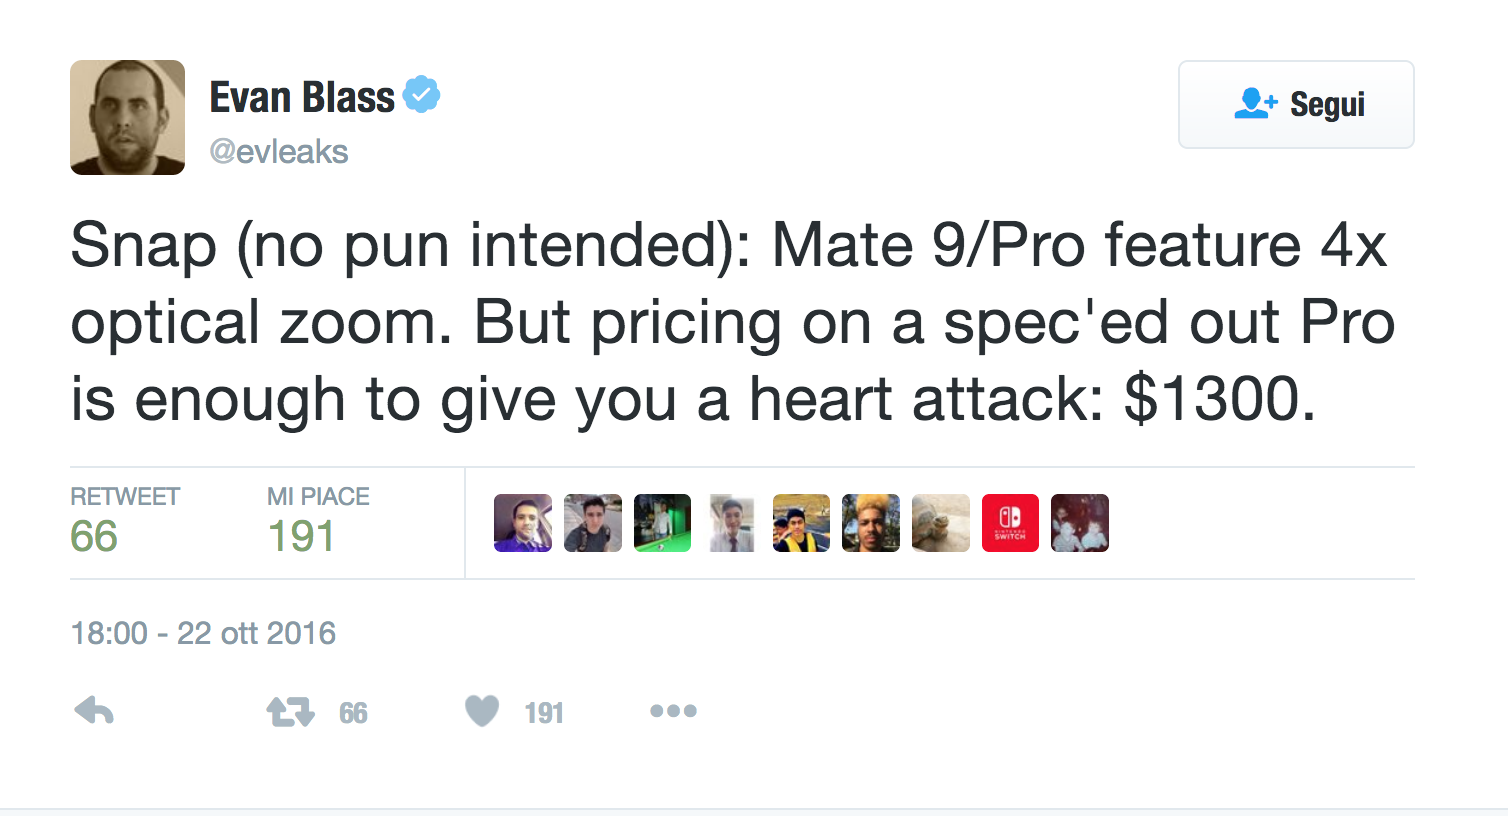Screen dimensions: 1508x816
Task: Follow the account with Segui button
Action: [x=1296, y=104]
